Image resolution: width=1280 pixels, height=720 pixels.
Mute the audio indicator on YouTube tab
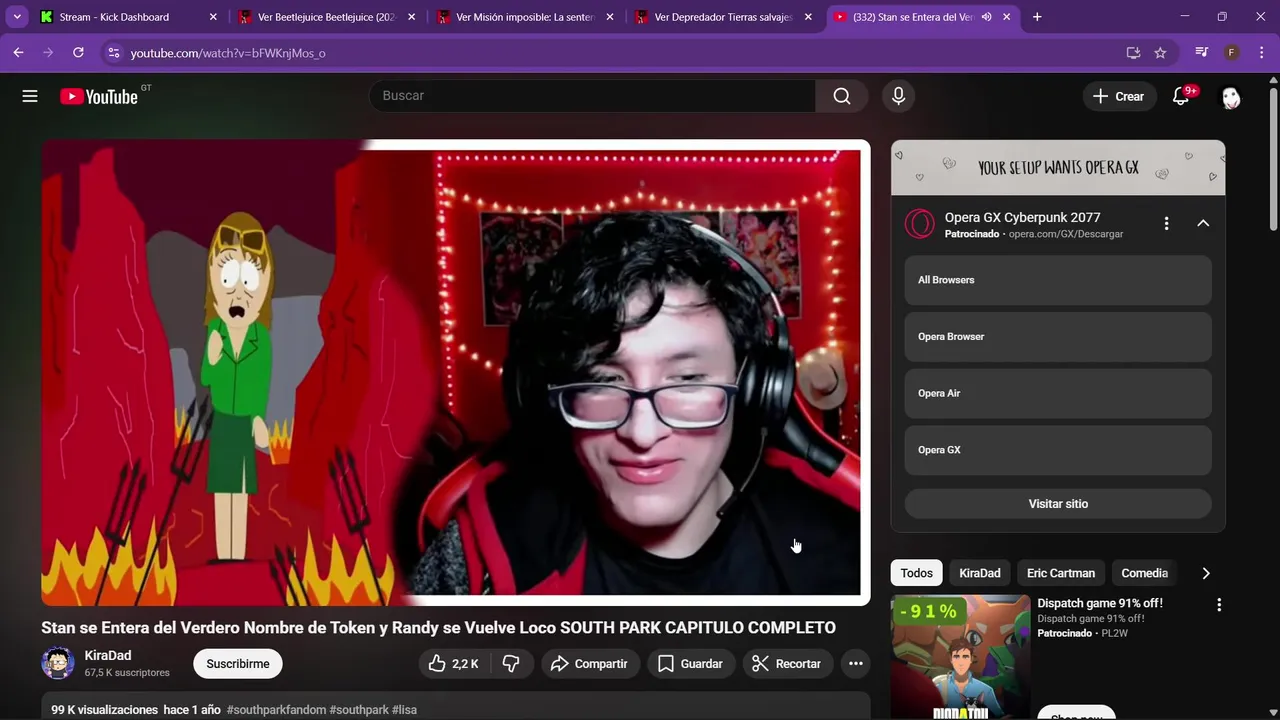point(986,17)
